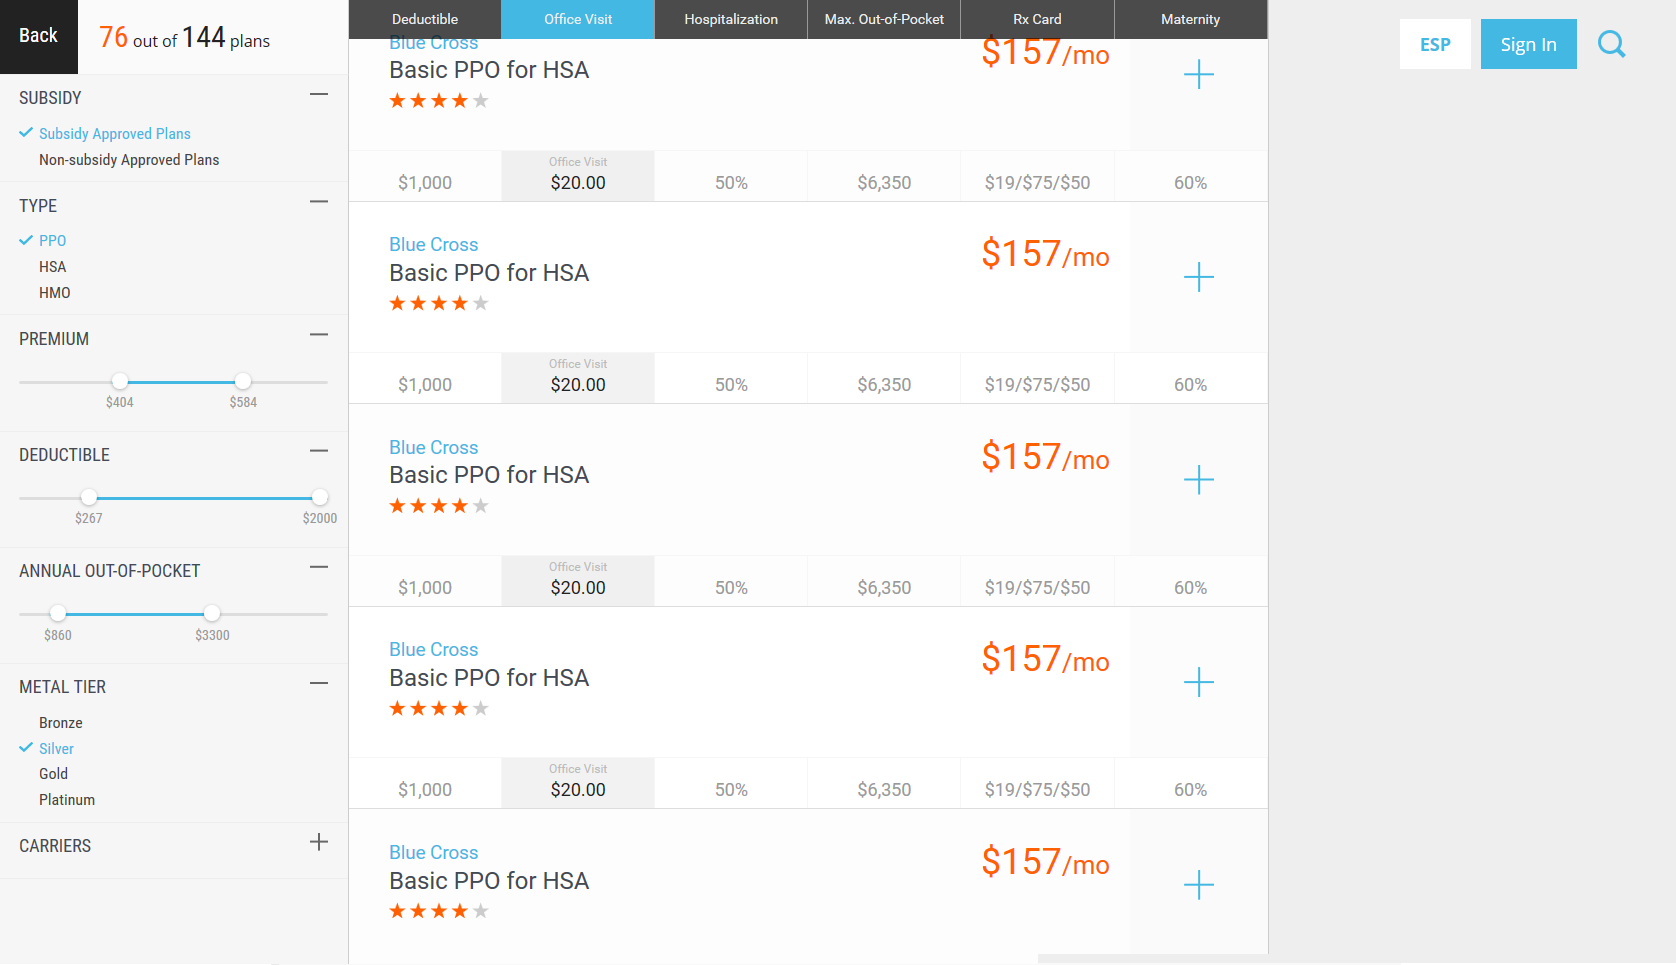1676x965 pixels.
Task: Click star rating of second plan
Action: point(439,303)
